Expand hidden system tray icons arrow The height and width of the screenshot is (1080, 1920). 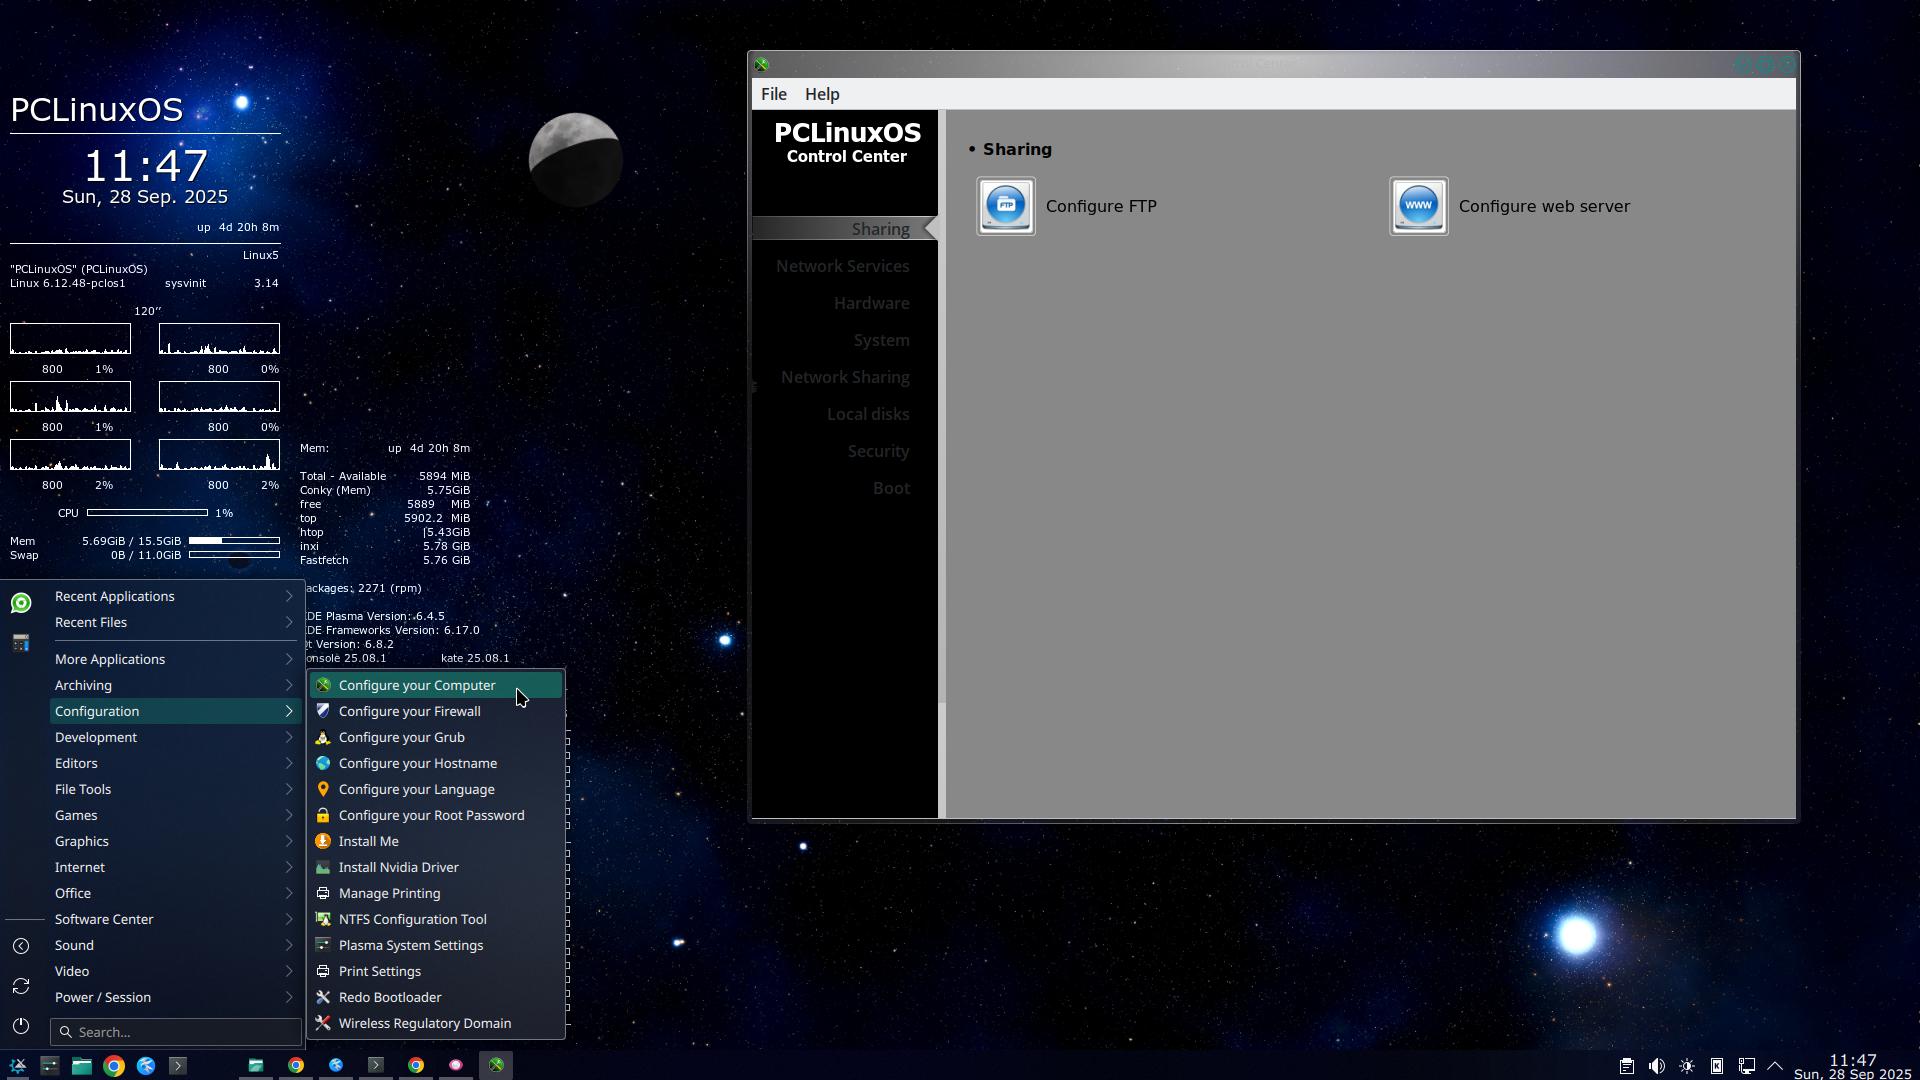pos(1775,1066)
